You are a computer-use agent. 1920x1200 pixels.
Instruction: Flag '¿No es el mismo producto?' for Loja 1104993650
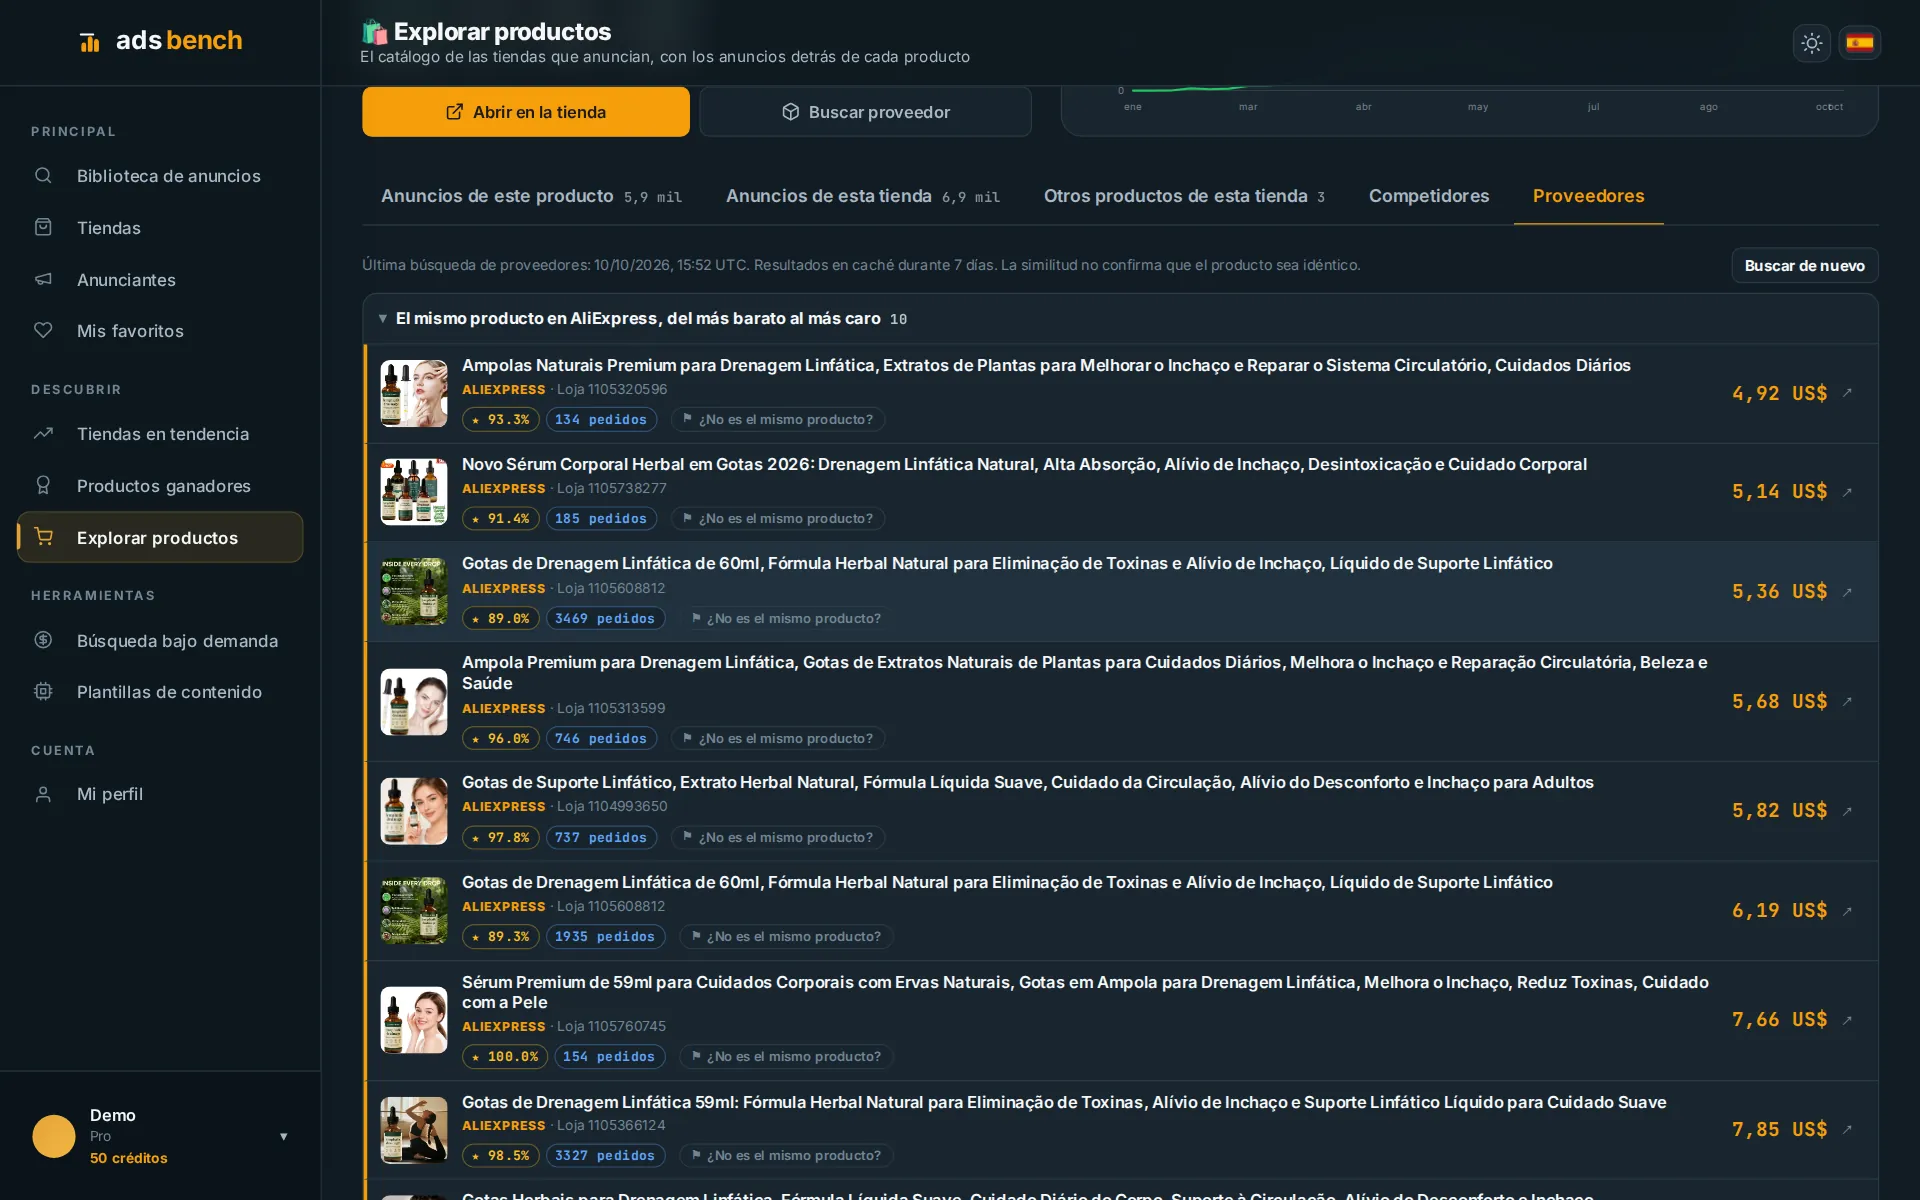pos(777,838)
